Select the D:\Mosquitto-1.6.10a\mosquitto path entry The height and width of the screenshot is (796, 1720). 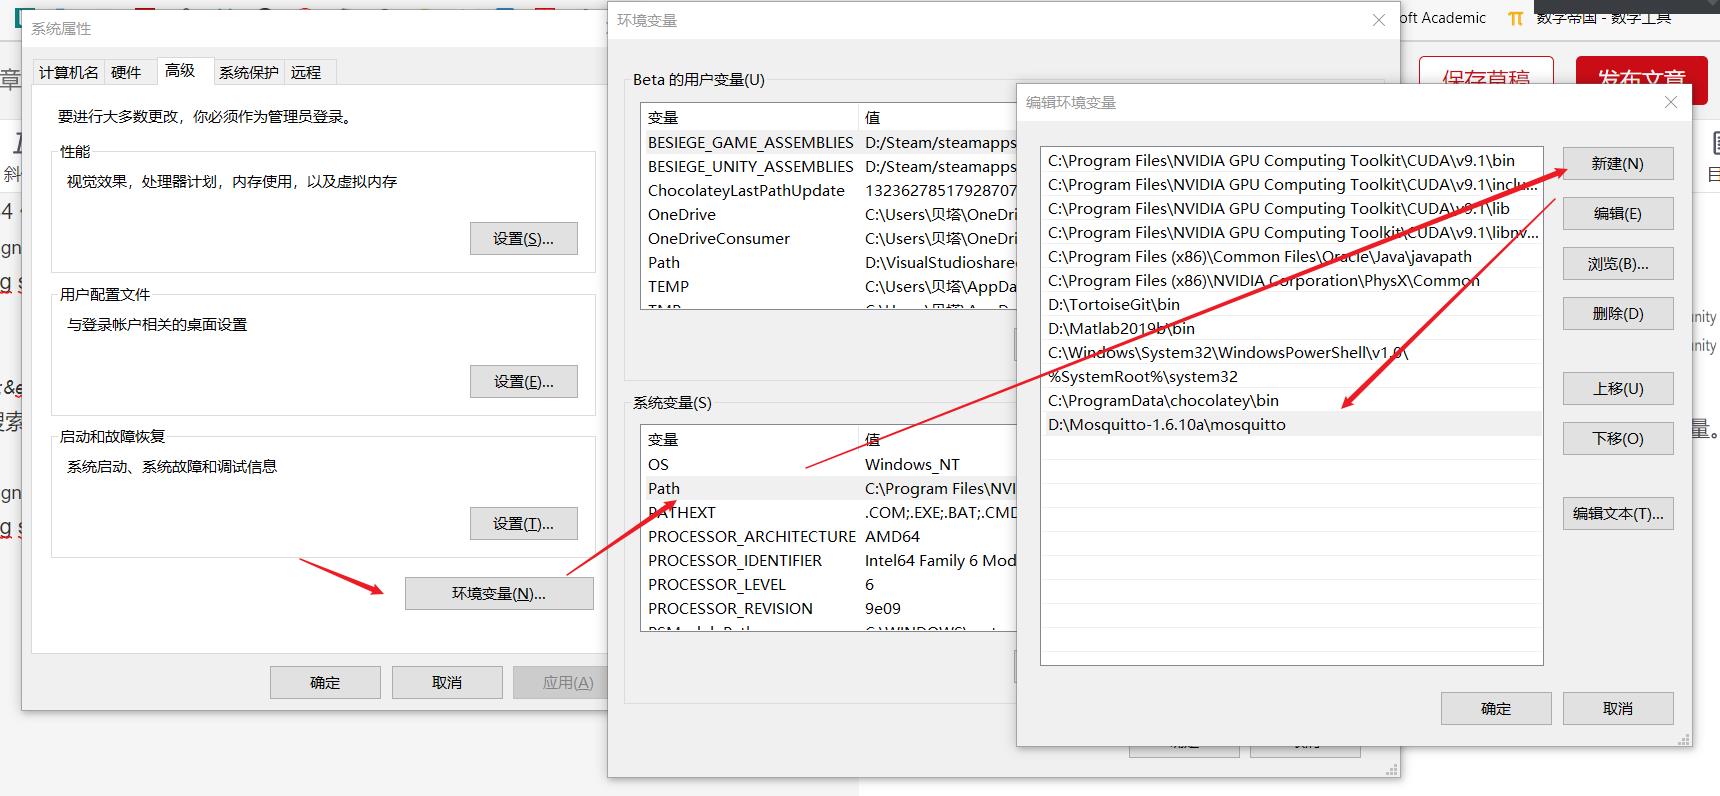click(x=1291, y=425)
